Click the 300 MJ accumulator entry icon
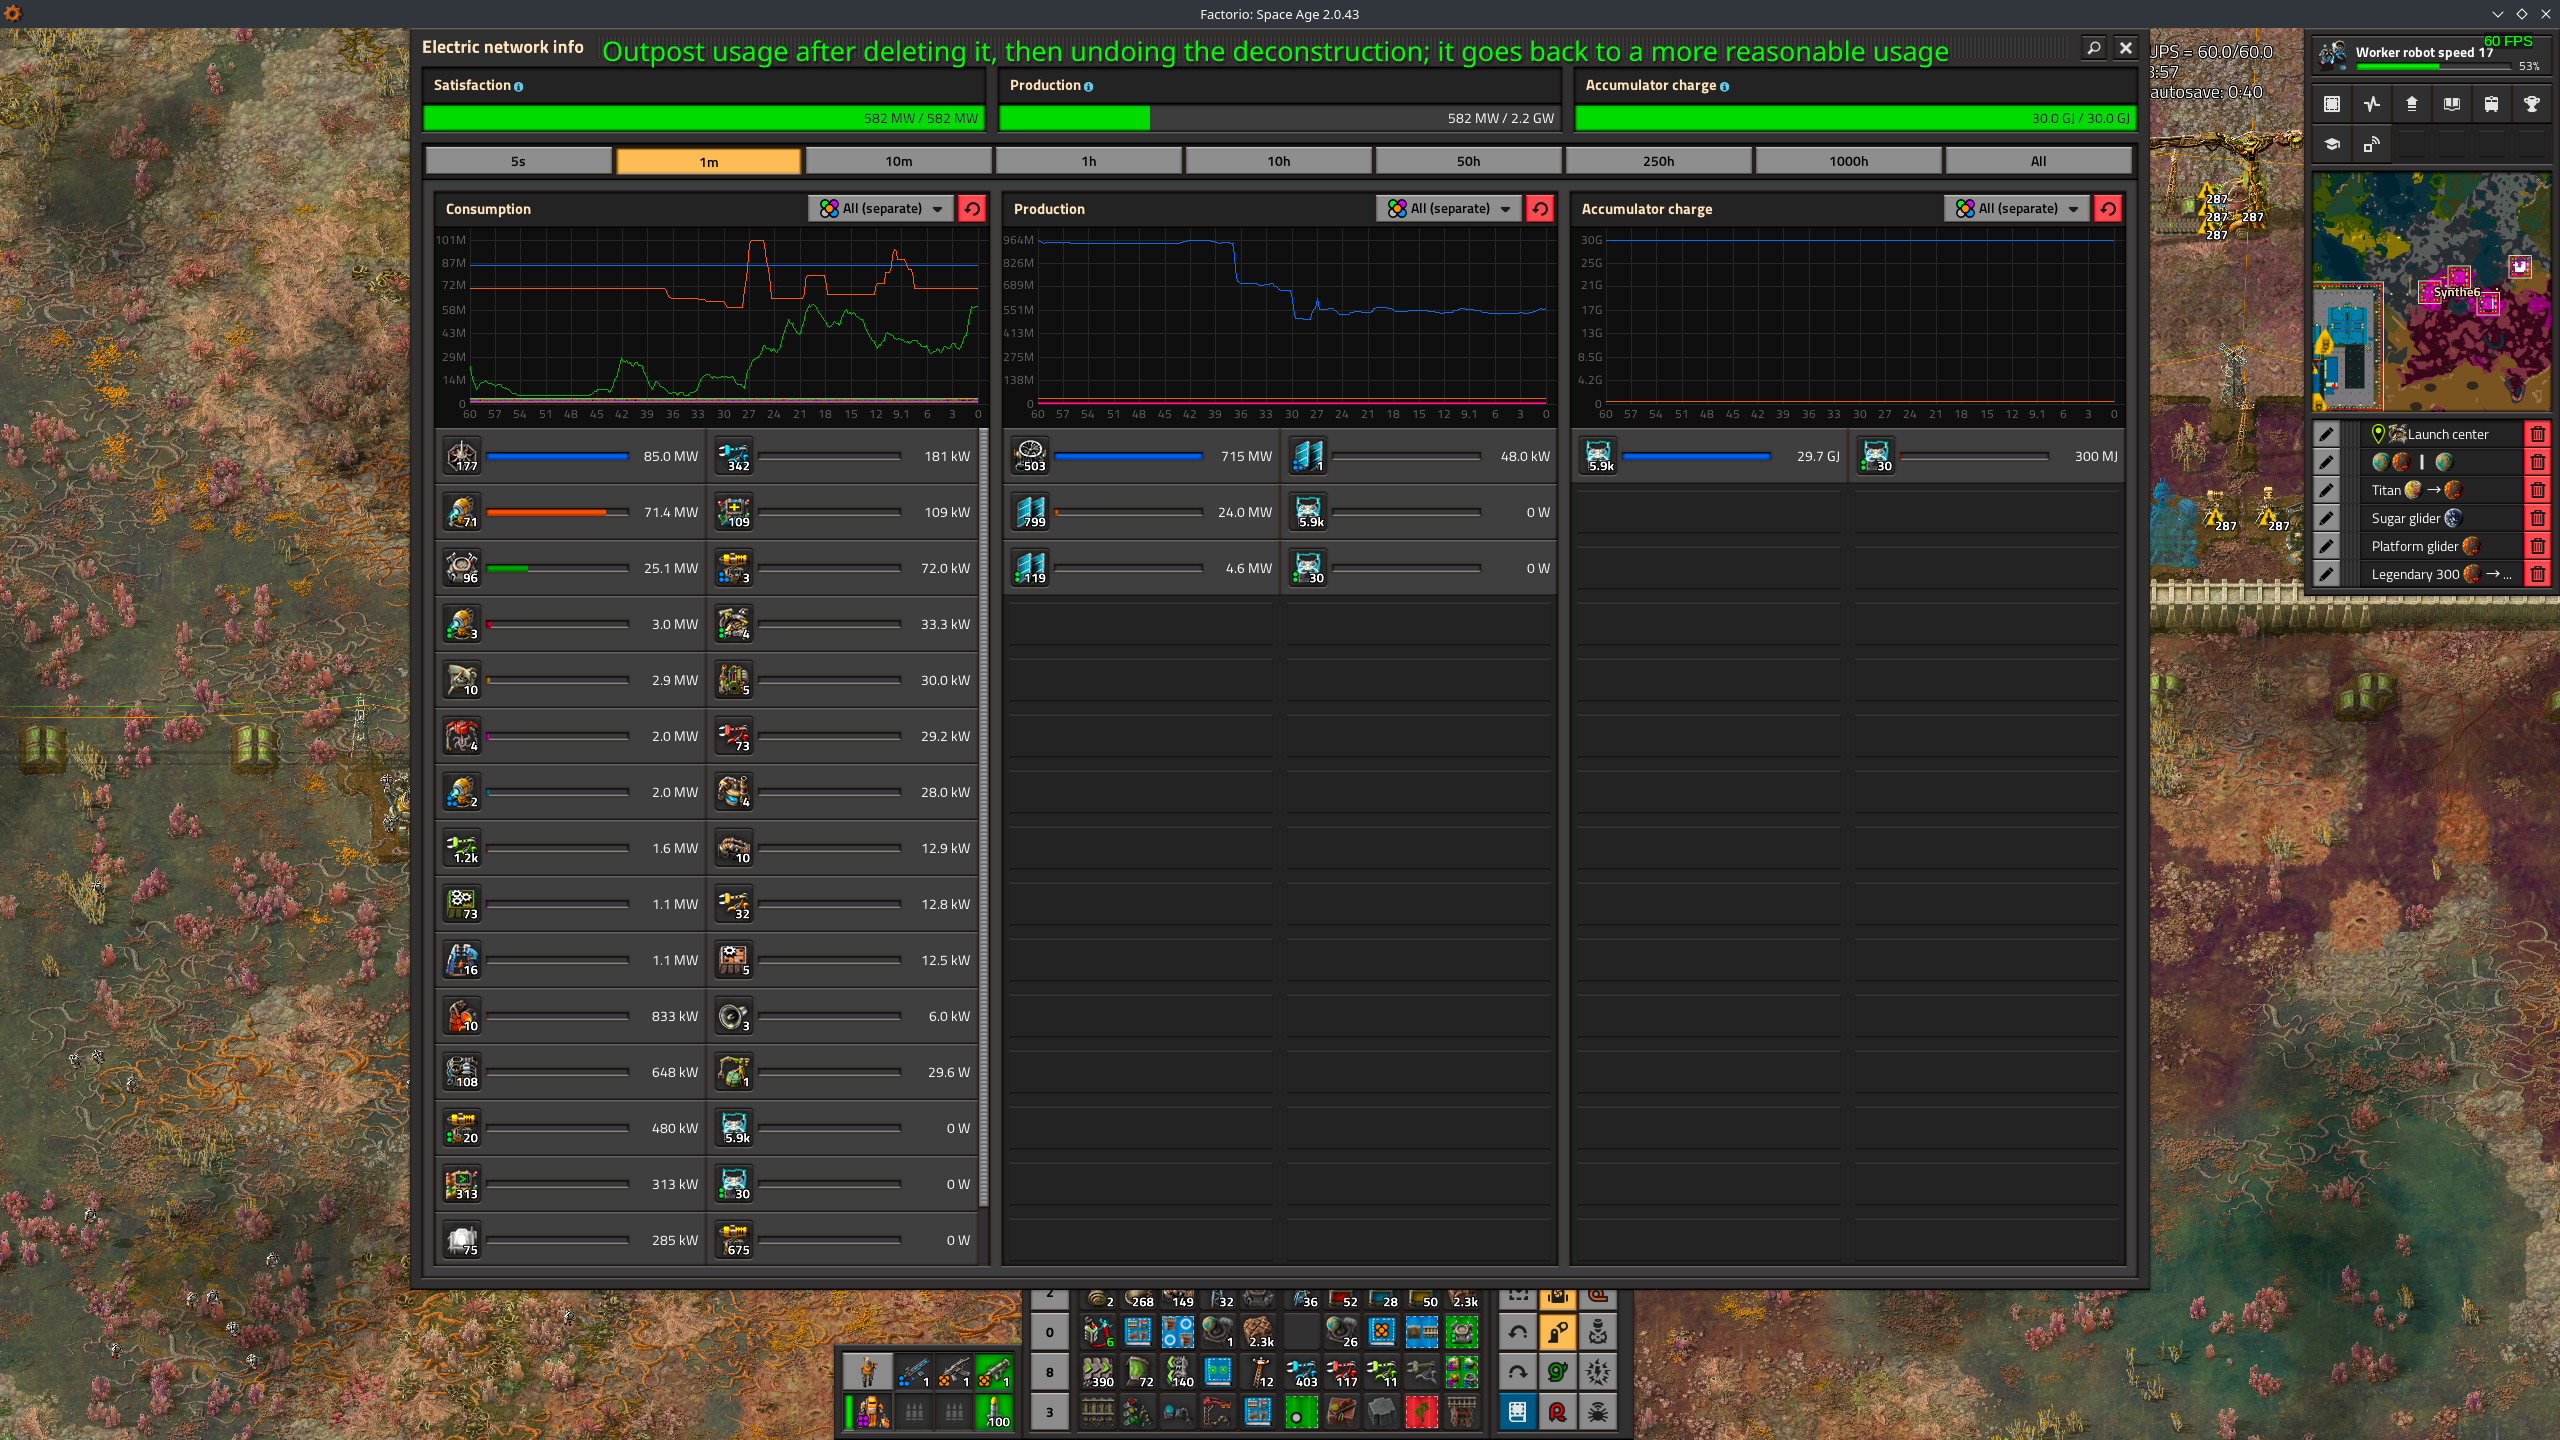Screen dimensions: 2560x1440 1876,456
